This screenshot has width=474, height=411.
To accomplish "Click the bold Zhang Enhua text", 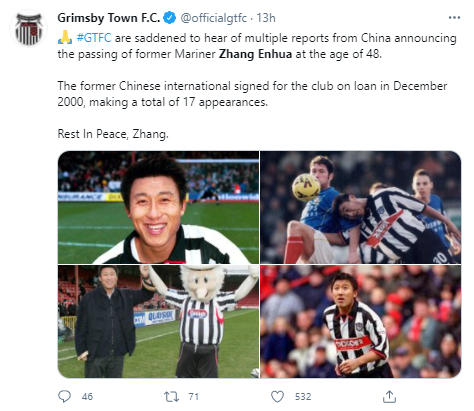I will click(x=255, y=54).
